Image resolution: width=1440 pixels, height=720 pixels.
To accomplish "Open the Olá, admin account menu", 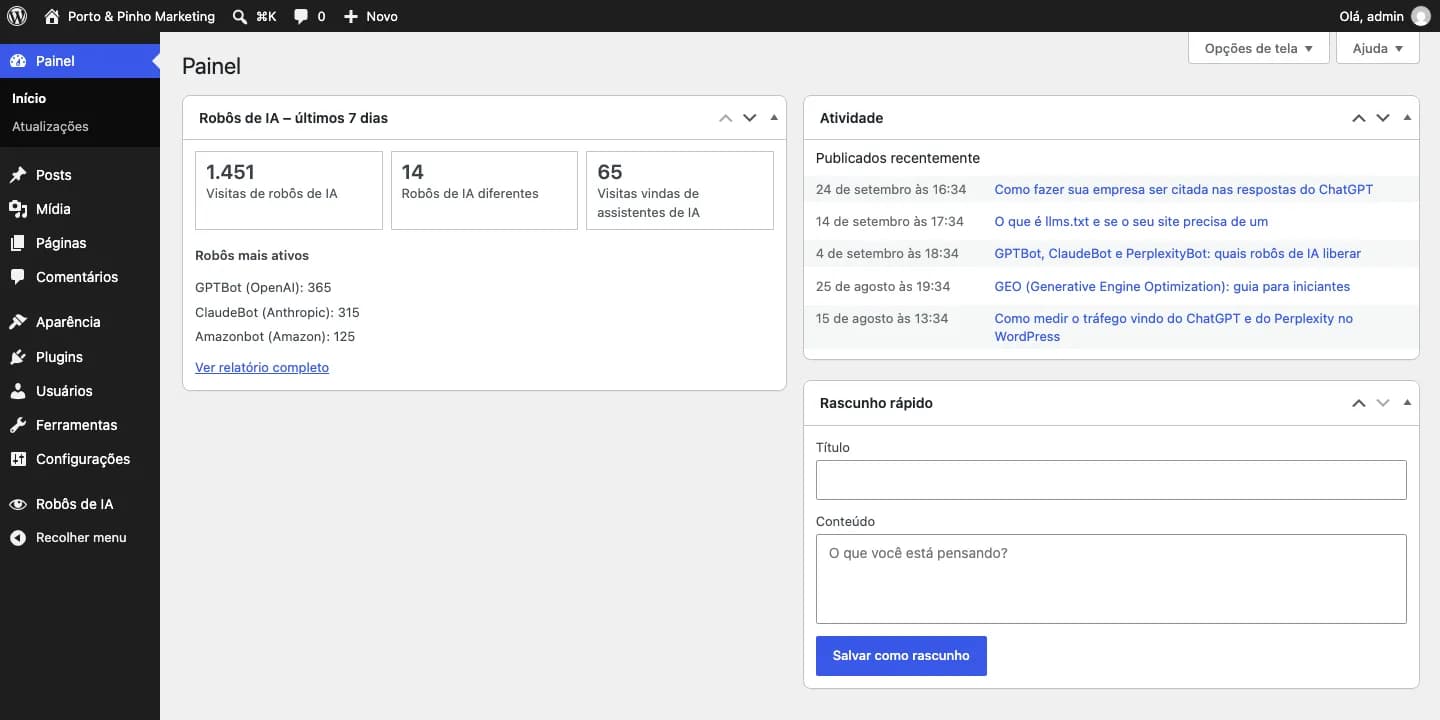I will [x=1371, y=16].
